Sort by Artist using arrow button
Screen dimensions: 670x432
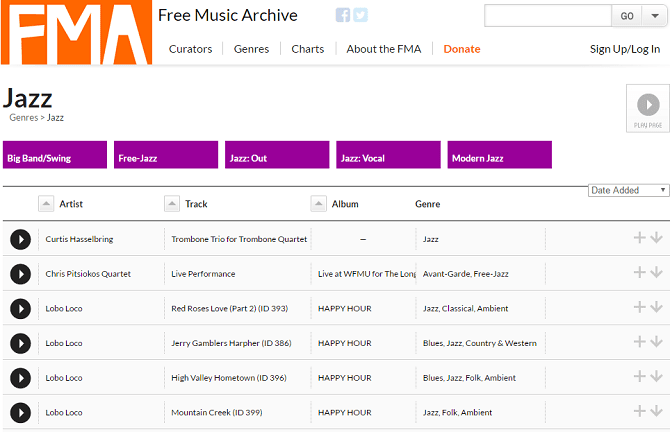coord(46,204)
